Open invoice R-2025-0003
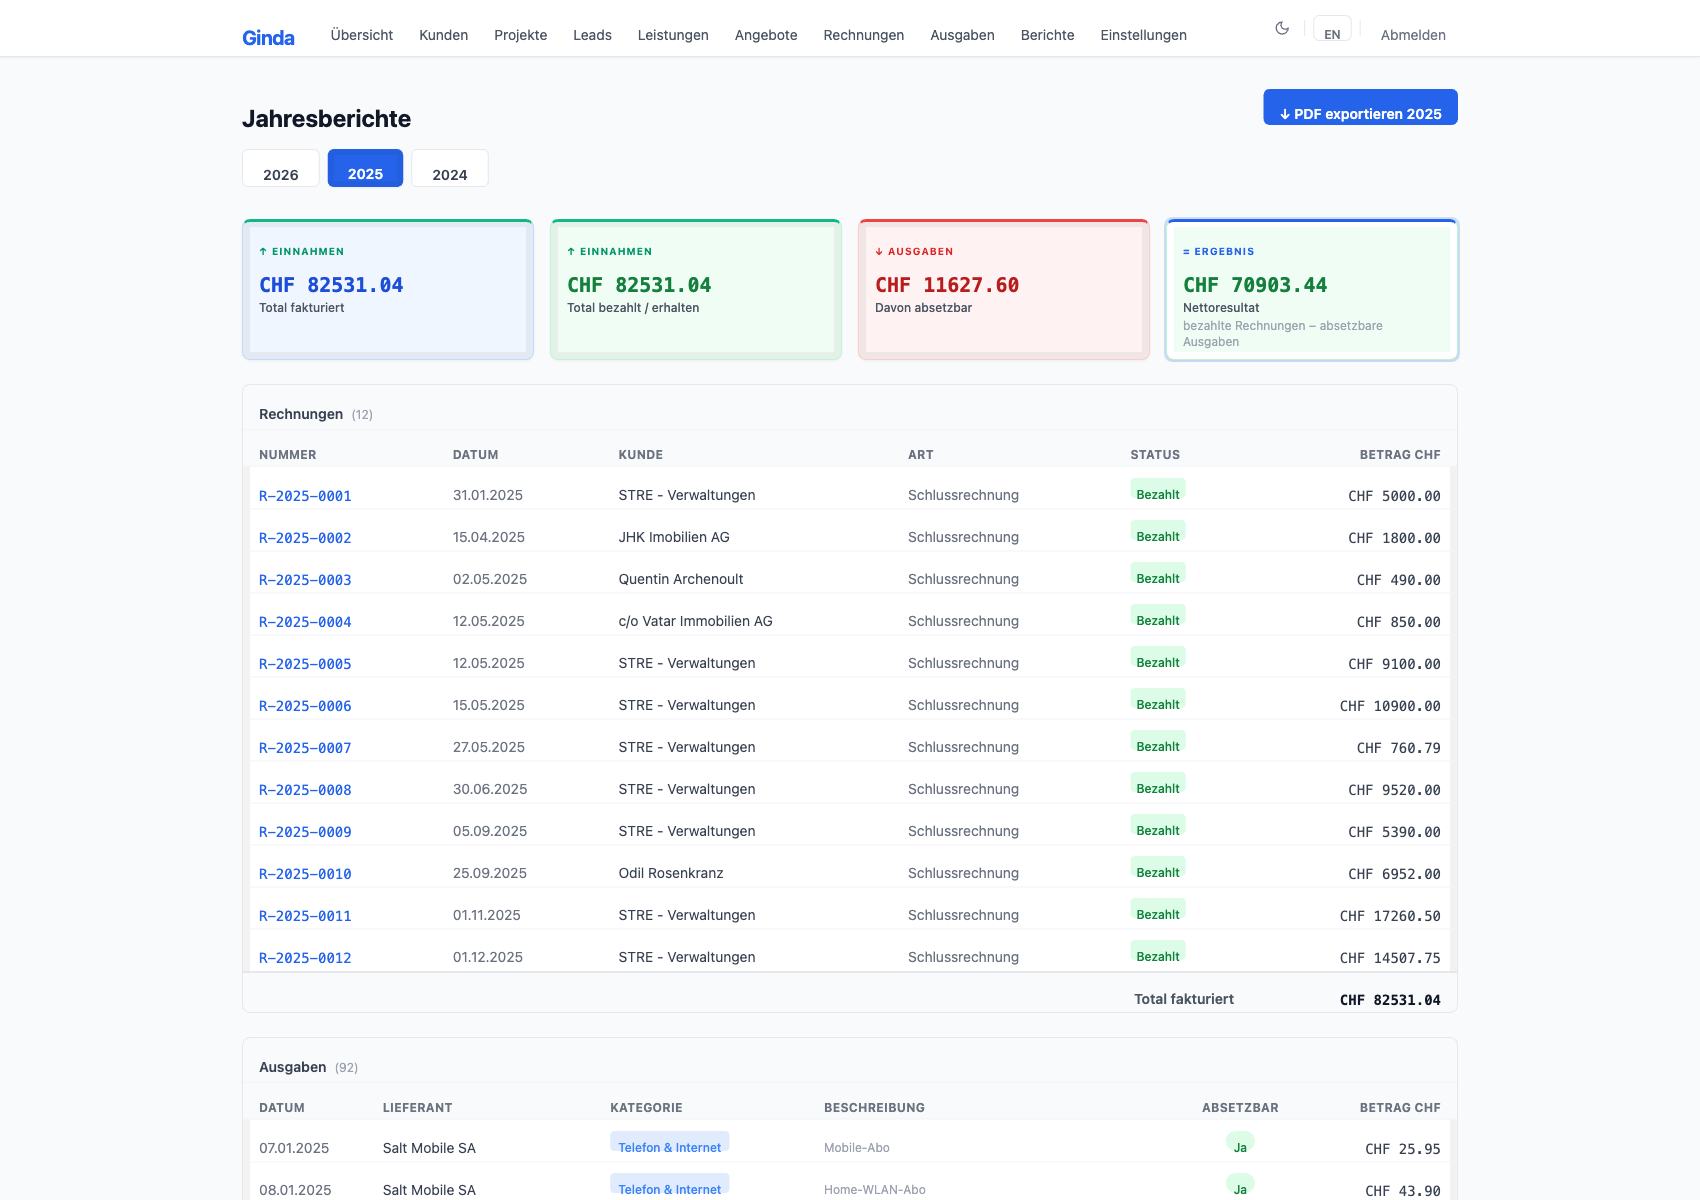The image size is (1700, 1200). pyautogui.click(x=305, y=580)
